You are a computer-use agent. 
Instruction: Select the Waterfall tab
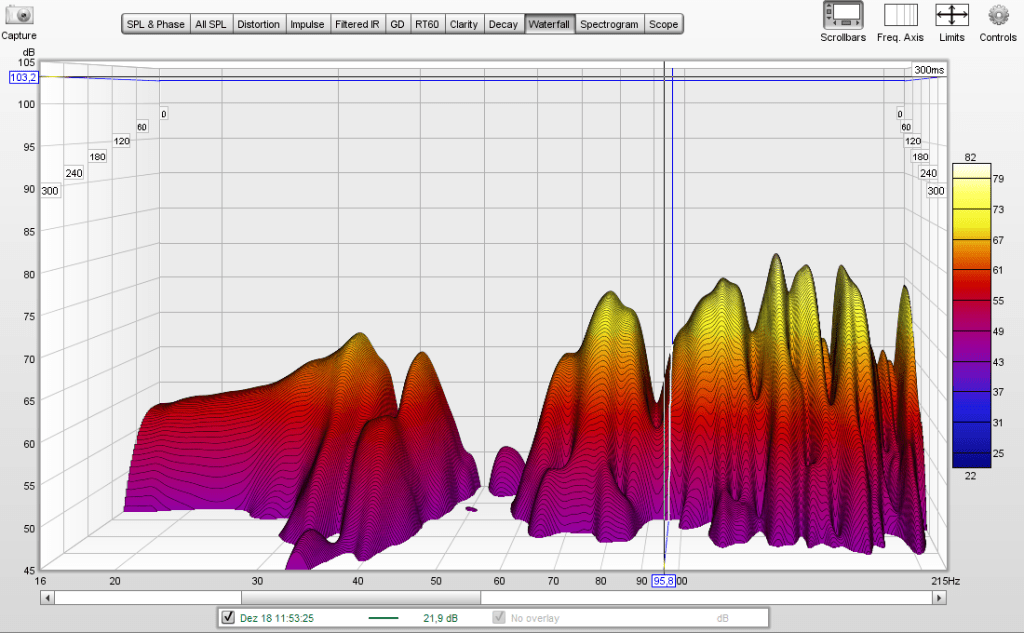click(x=550, y=24)
